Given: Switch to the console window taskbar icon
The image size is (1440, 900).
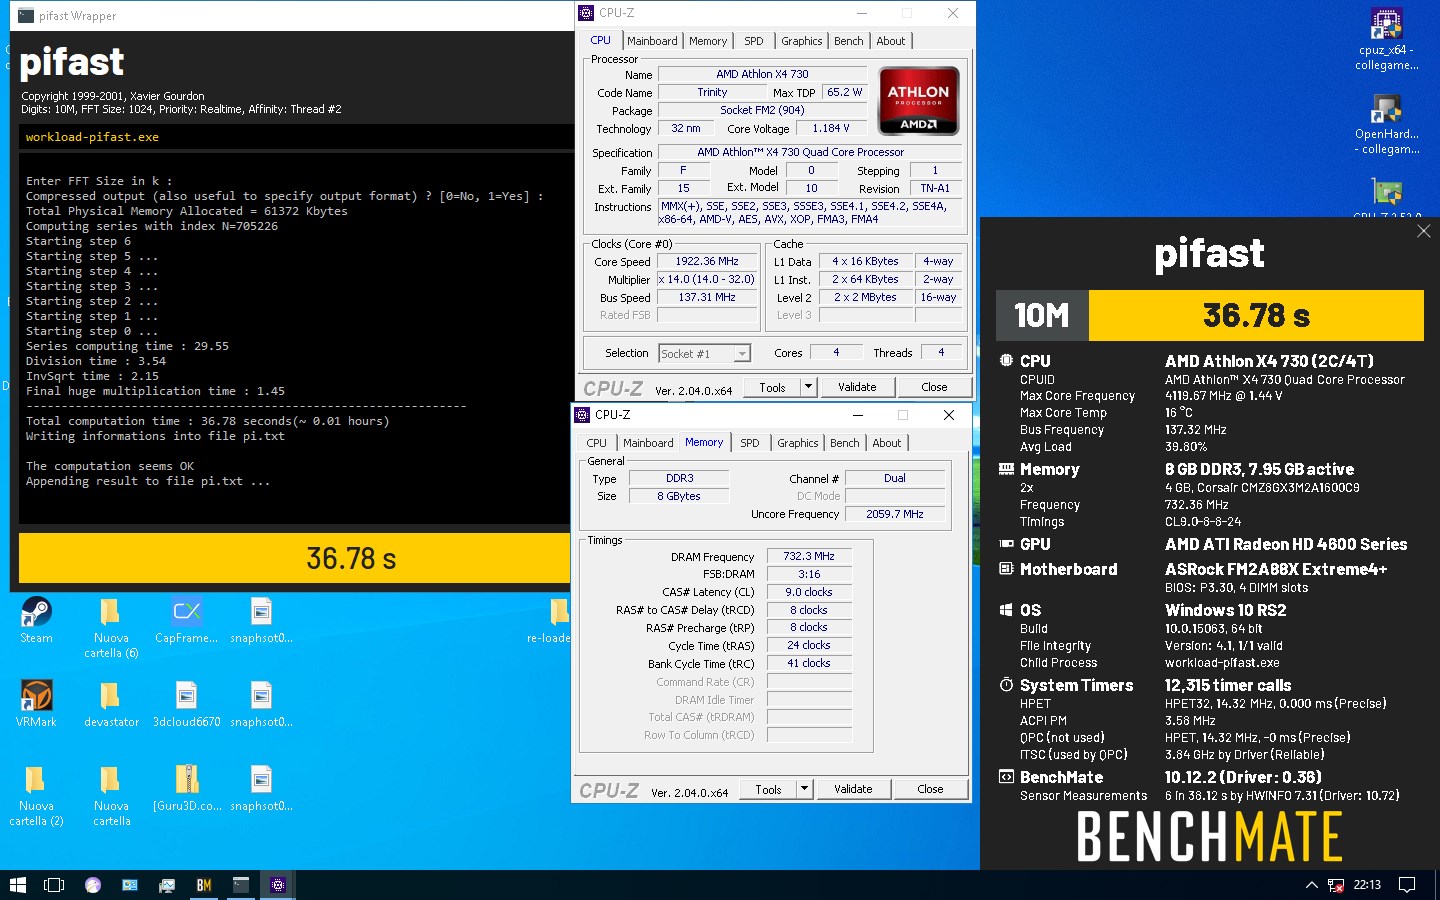Looking at the screenshot, I should click(241, 885).
